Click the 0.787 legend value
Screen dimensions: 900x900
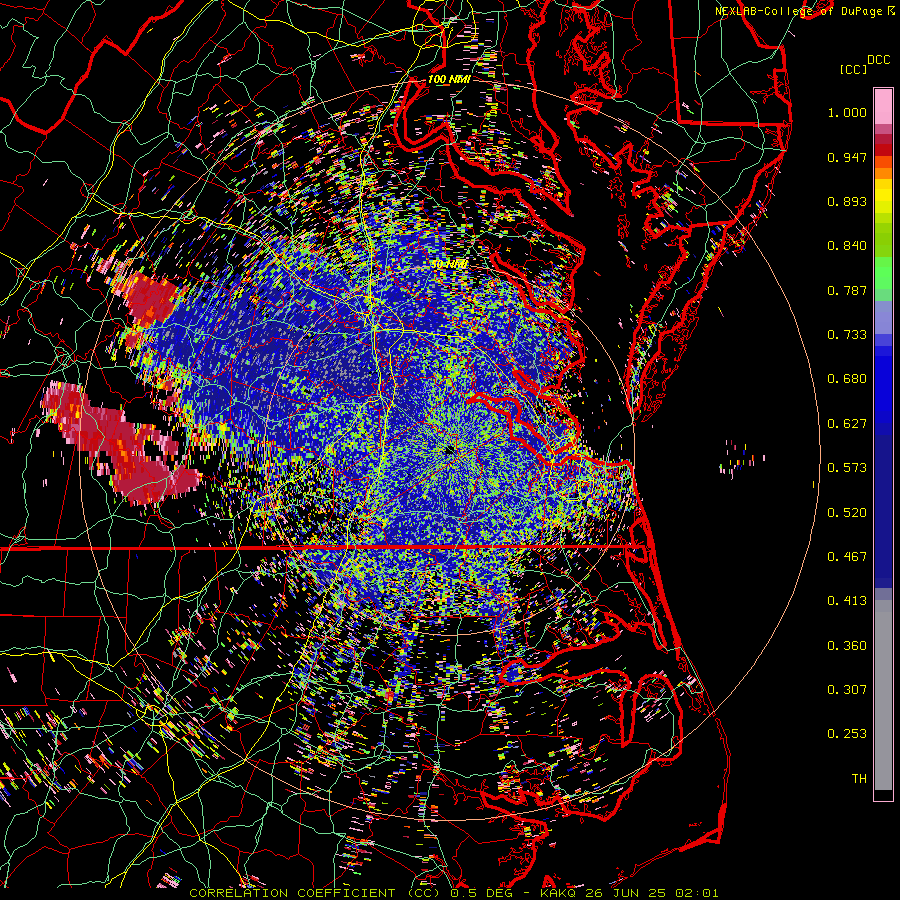[847, 290]
